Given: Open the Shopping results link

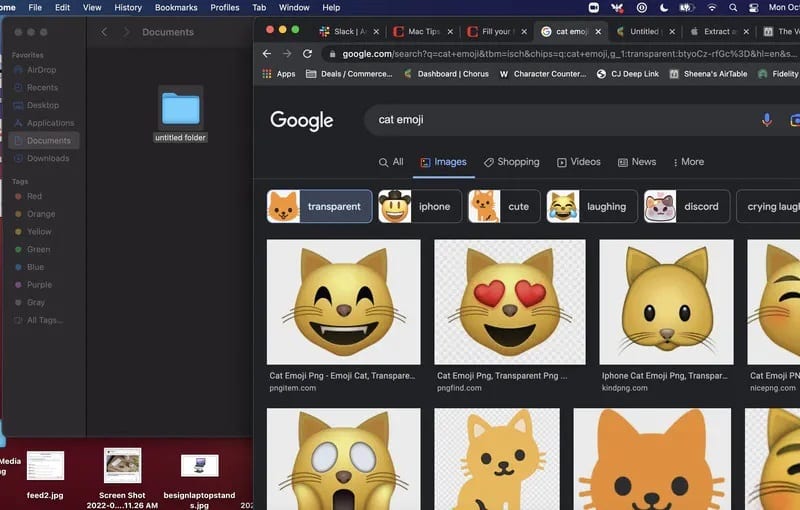Looking at the screenshot, I should 511,162.
